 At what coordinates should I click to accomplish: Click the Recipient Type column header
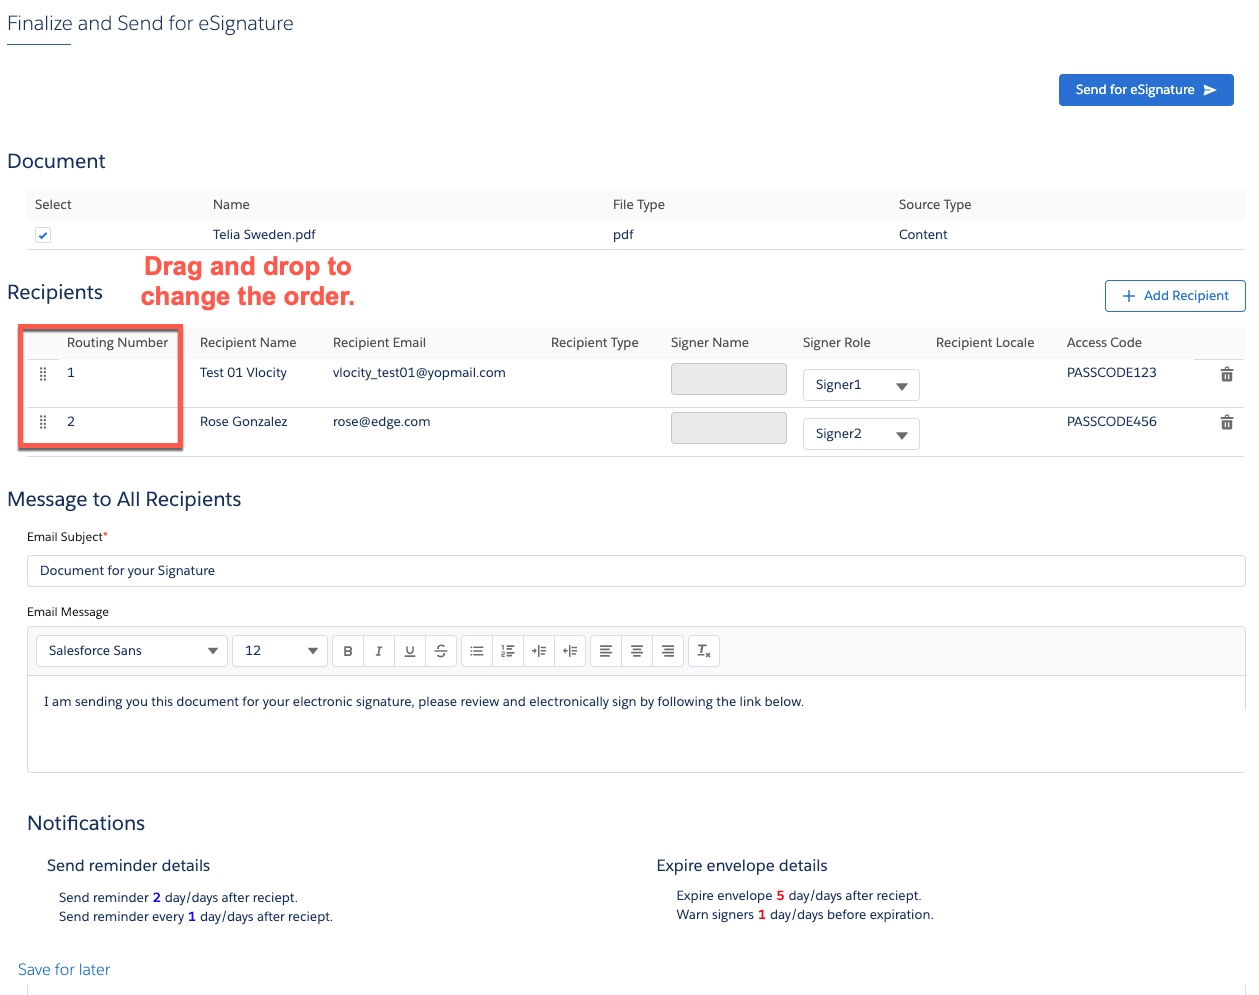click(x=594, y=343)
